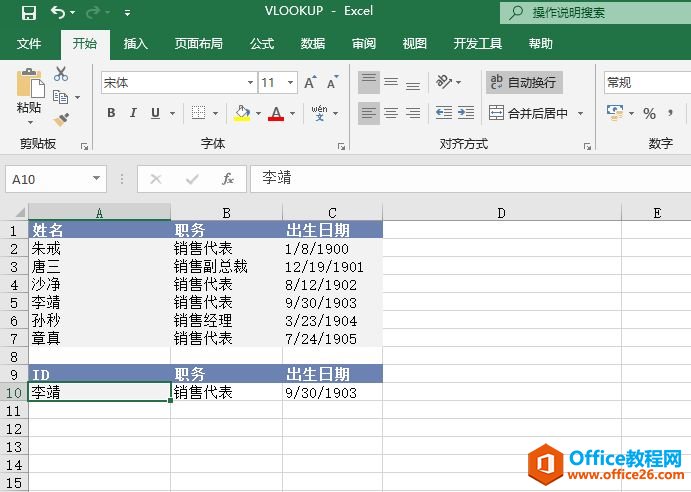
Task: Apply Percent Style
Action: point(649,113)
